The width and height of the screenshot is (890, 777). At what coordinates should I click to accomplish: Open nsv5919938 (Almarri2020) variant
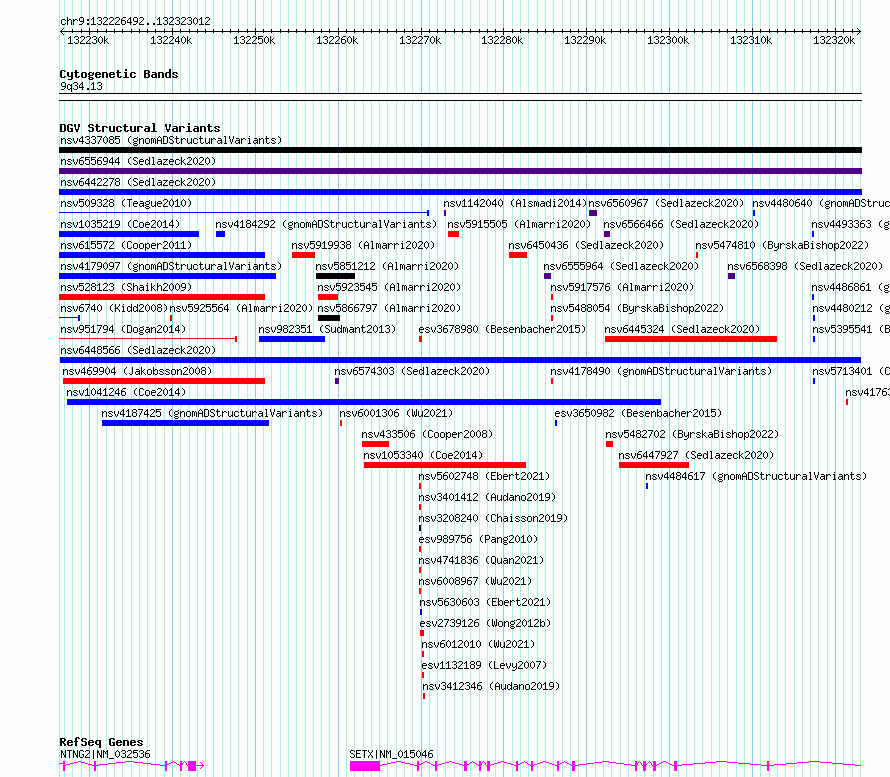[363, 245]
